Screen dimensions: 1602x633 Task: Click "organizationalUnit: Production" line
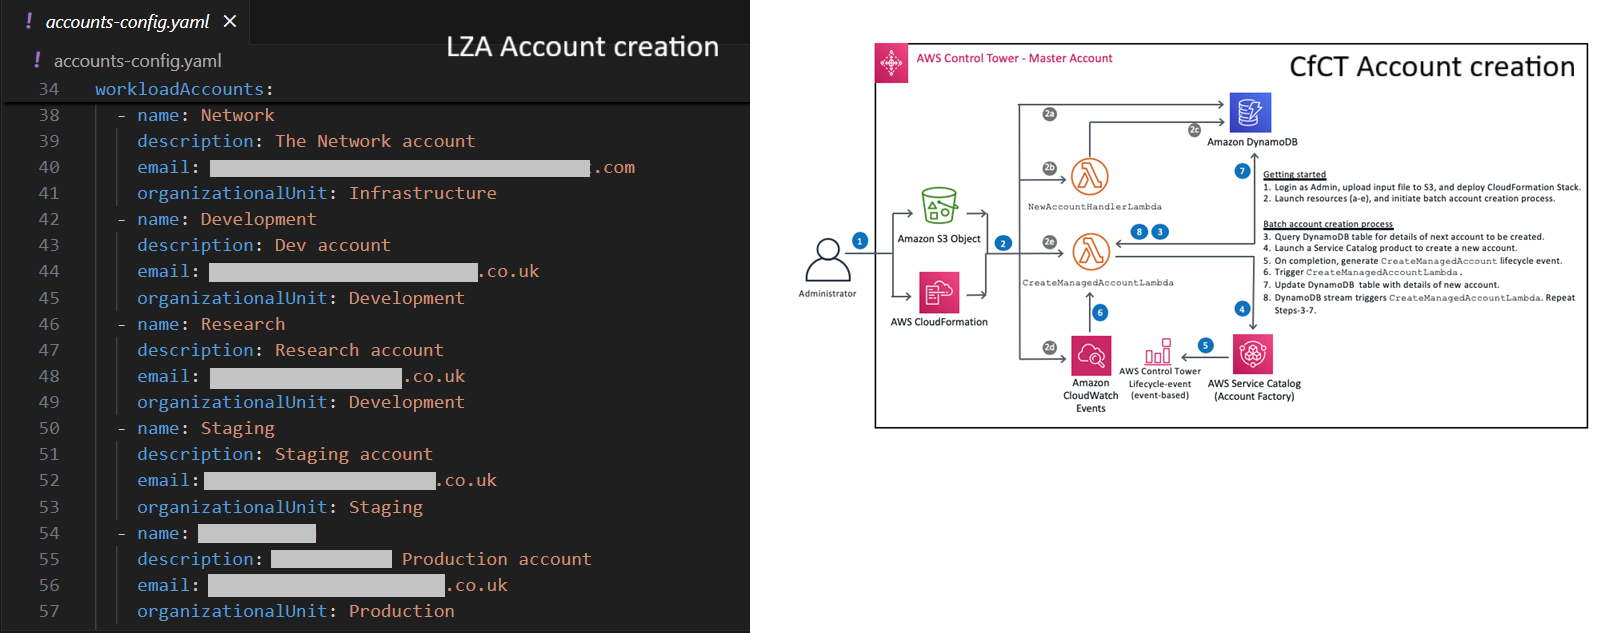(296, 611)
